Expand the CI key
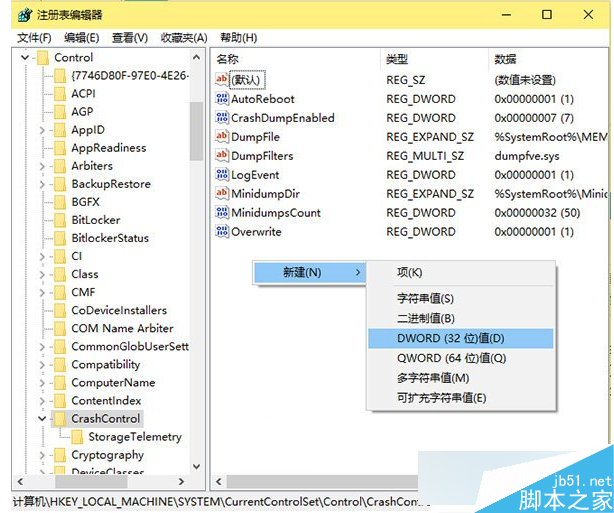This screenshot has height=513, width=614. (x=42, y=256)
